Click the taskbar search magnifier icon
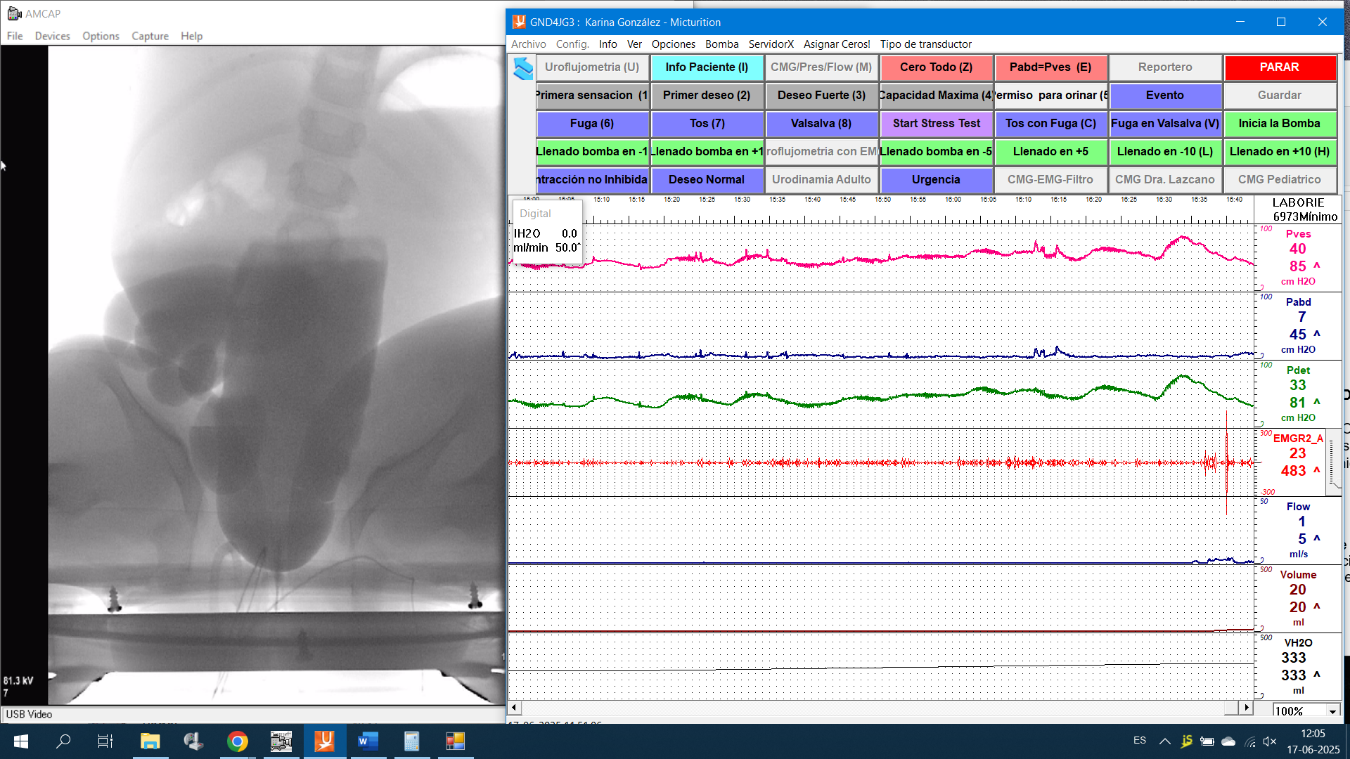The width and height of the screenshot is (1350, 759). [x=63, y=741]
